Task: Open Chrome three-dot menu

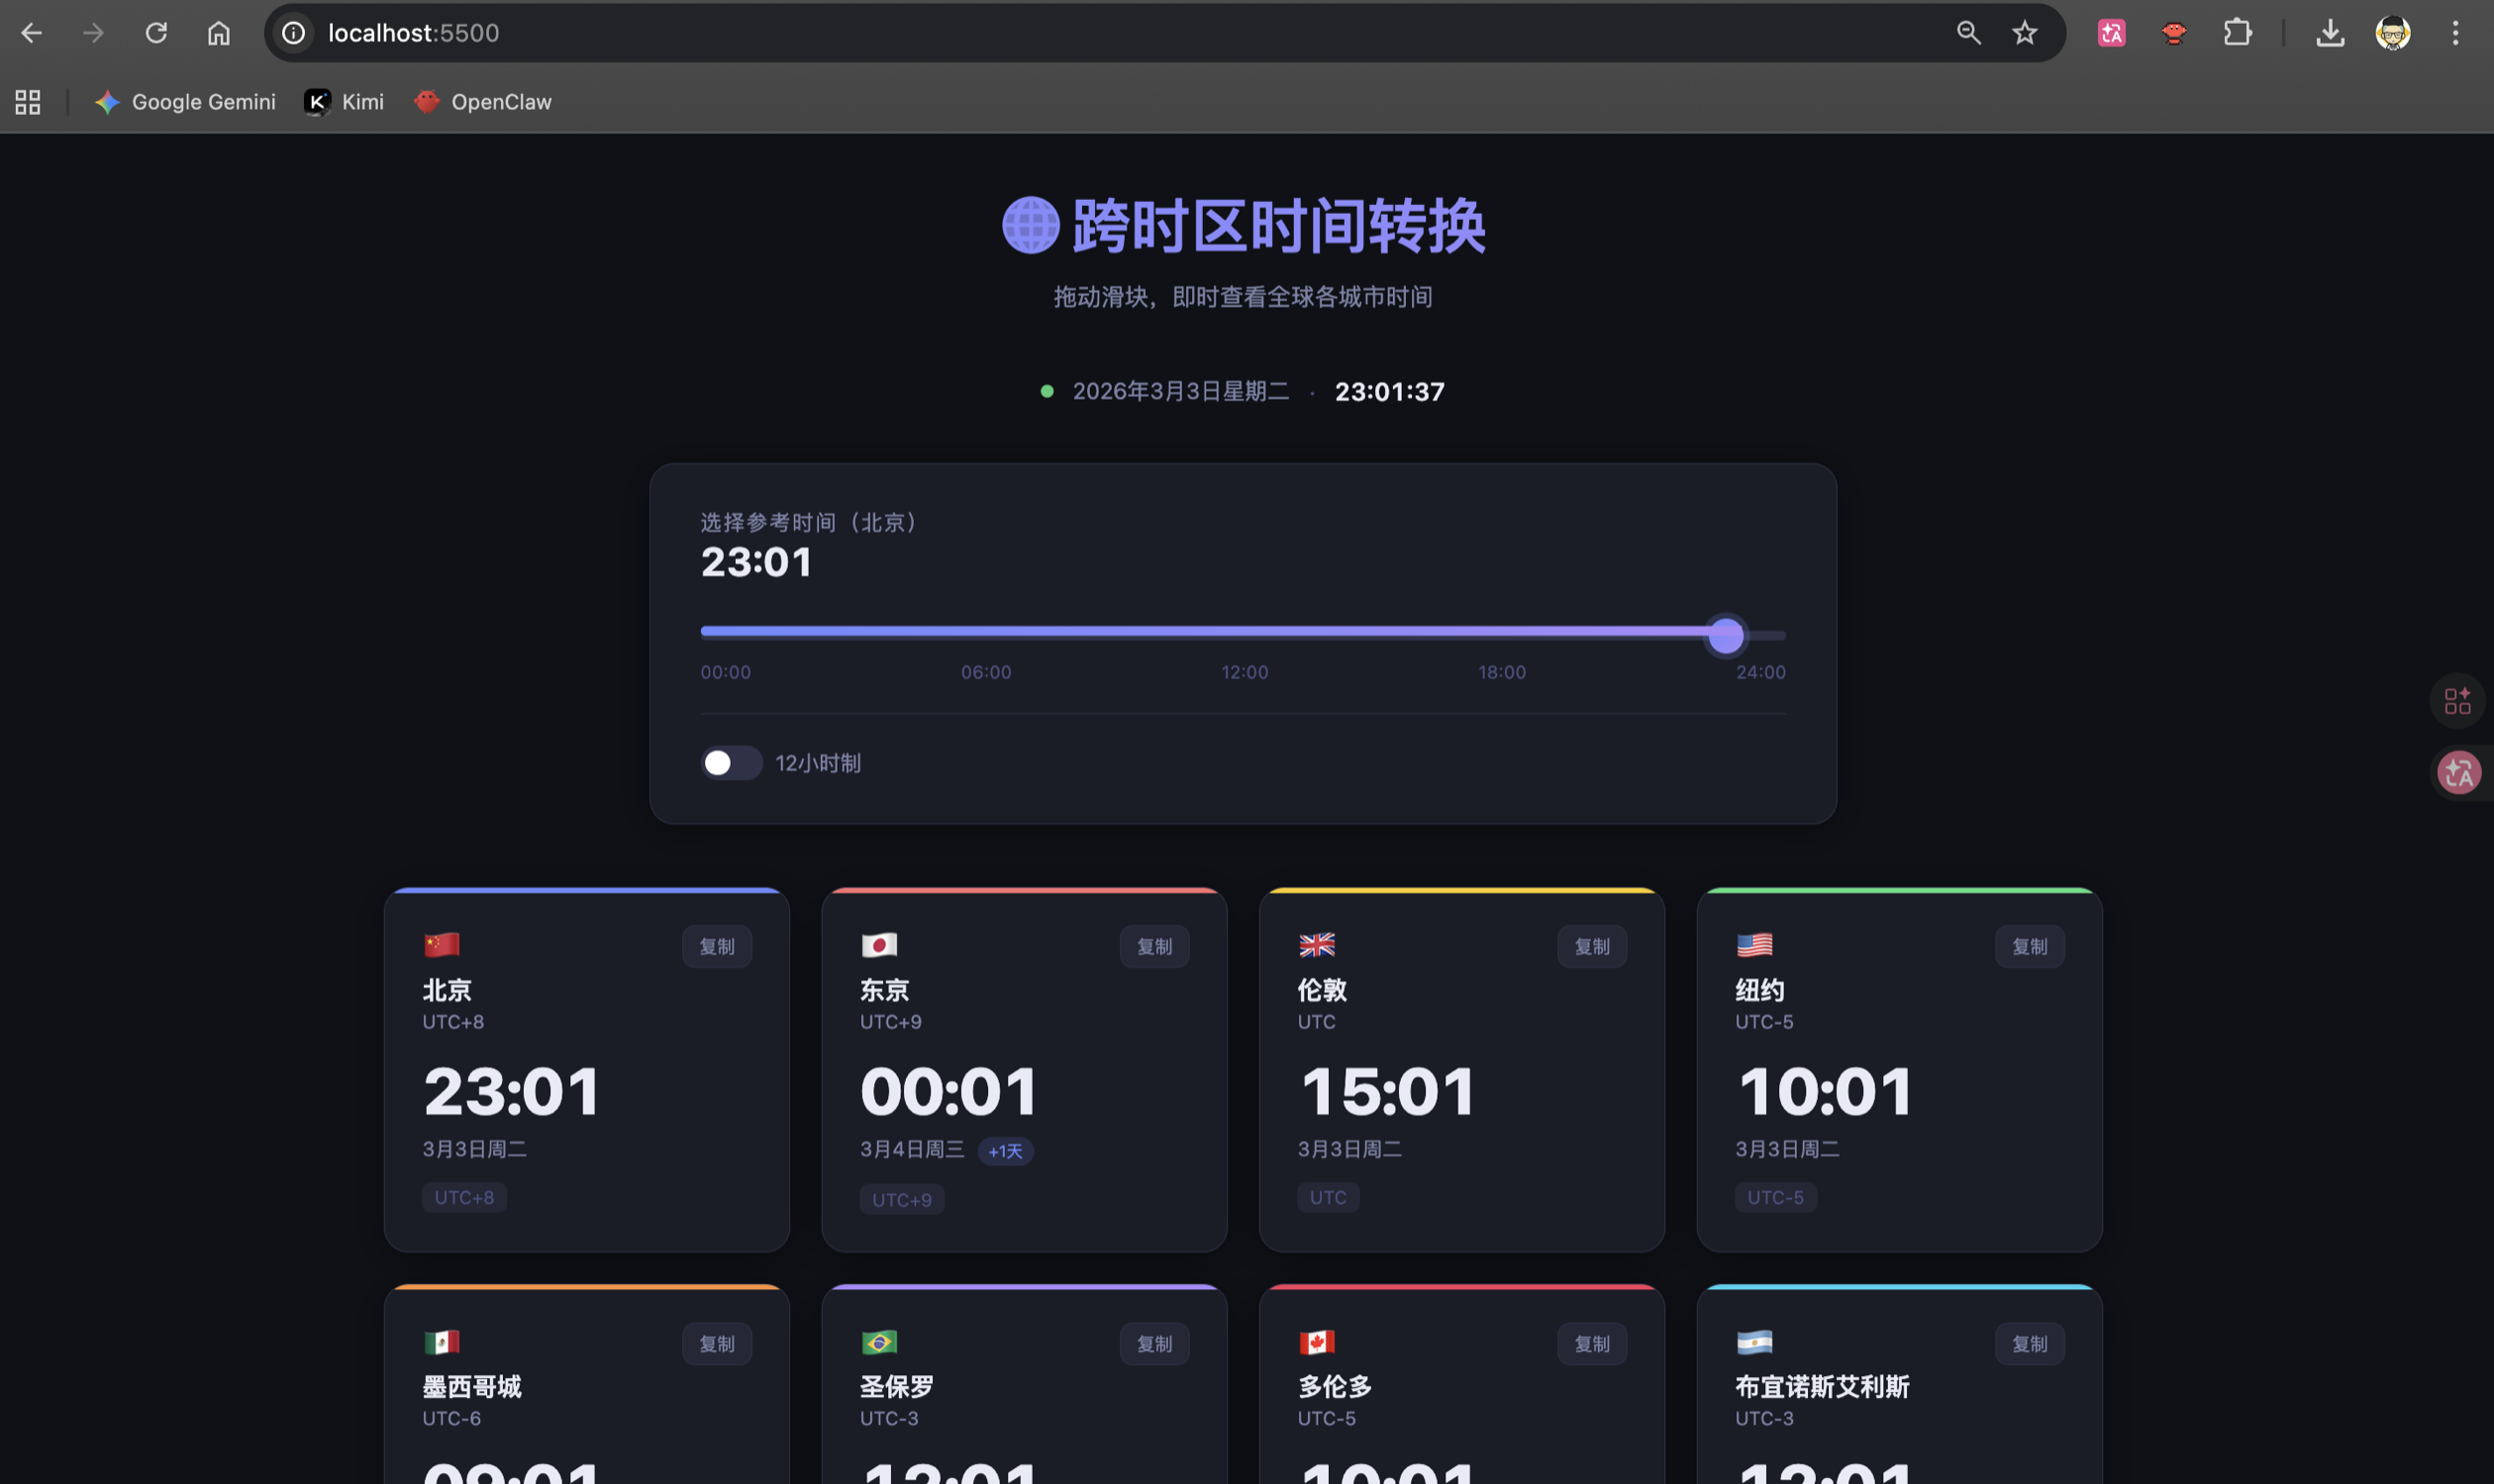Action: pos(2454,33)
